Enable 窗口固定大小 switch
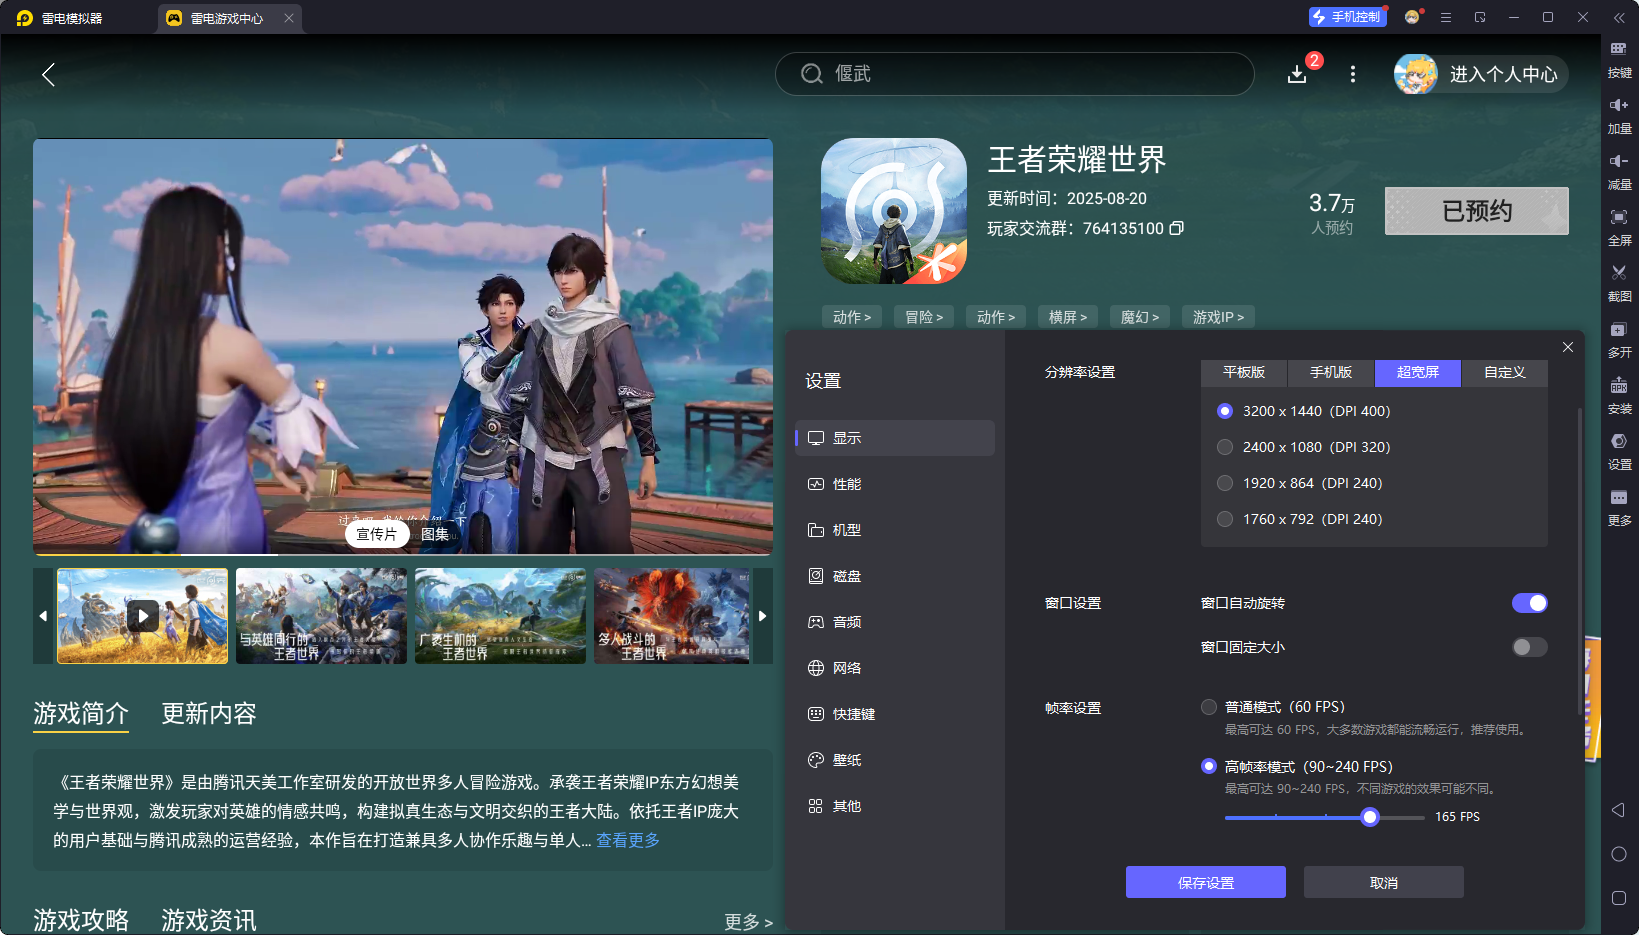 click(x=1529, y=647)
